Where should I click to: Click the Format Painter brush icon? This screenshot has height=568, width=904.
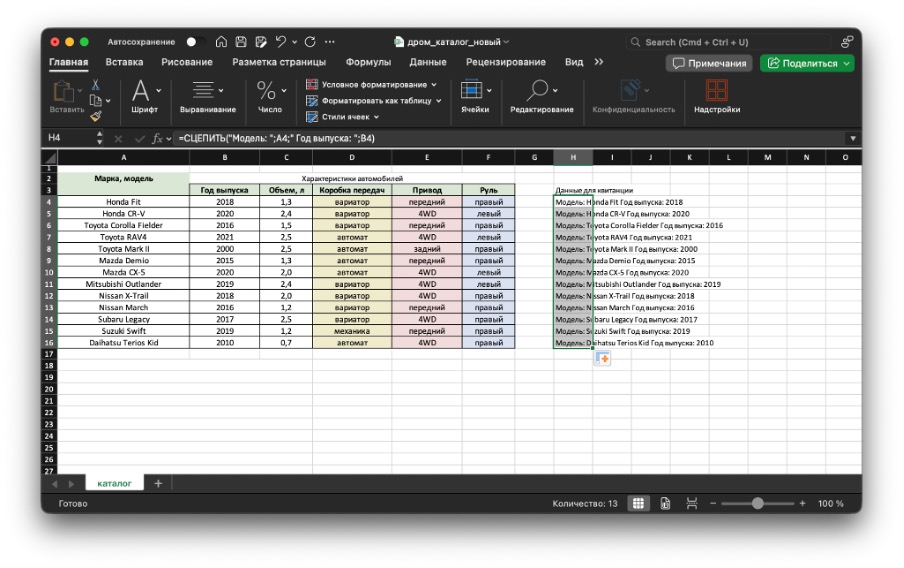tap(96, 116)
